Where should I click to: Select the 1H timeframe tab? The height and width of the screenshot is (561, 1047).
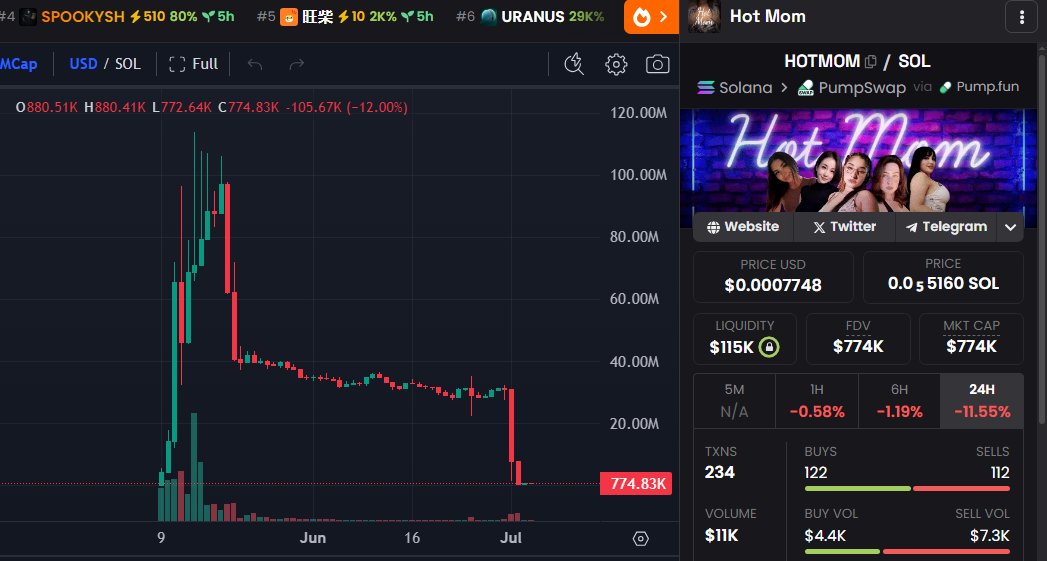pos(817,401)
